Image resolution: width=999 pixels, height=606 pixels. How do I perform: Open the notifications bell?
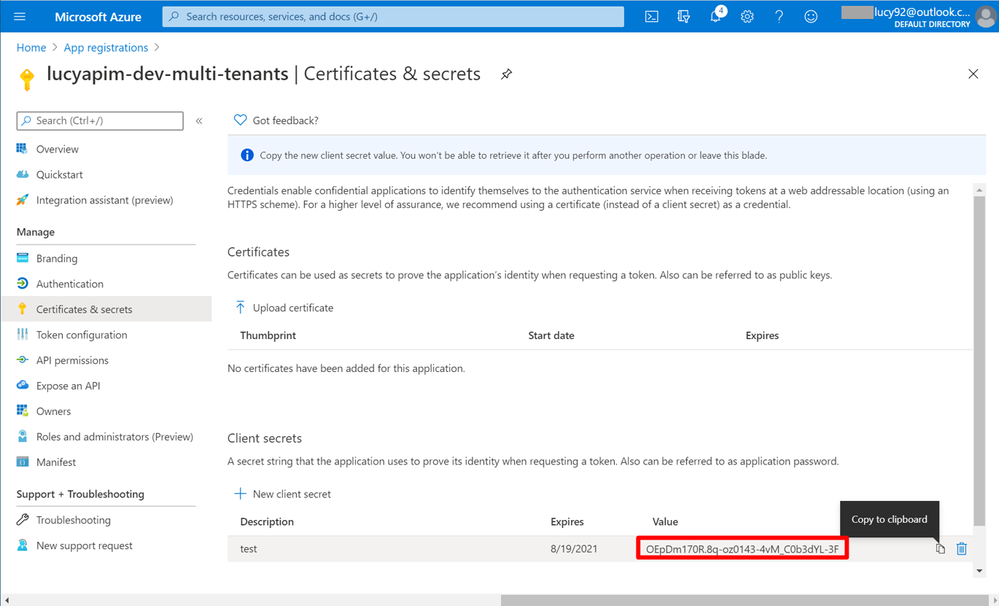pyautogui.click(x=716, y=17)
